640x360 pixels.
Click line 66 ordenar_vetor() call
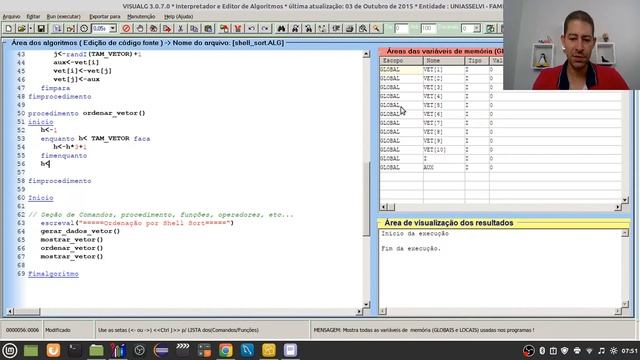coord(72,248)
